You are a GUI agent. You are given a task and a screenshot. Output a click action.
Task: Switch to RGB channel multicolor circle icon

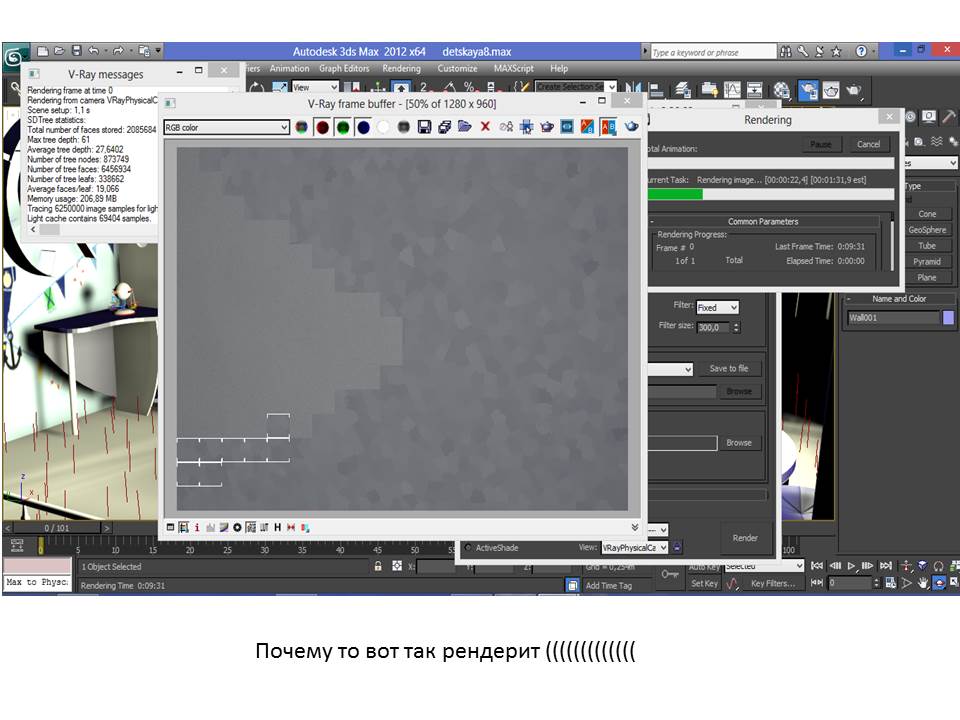tap(301, 127)
